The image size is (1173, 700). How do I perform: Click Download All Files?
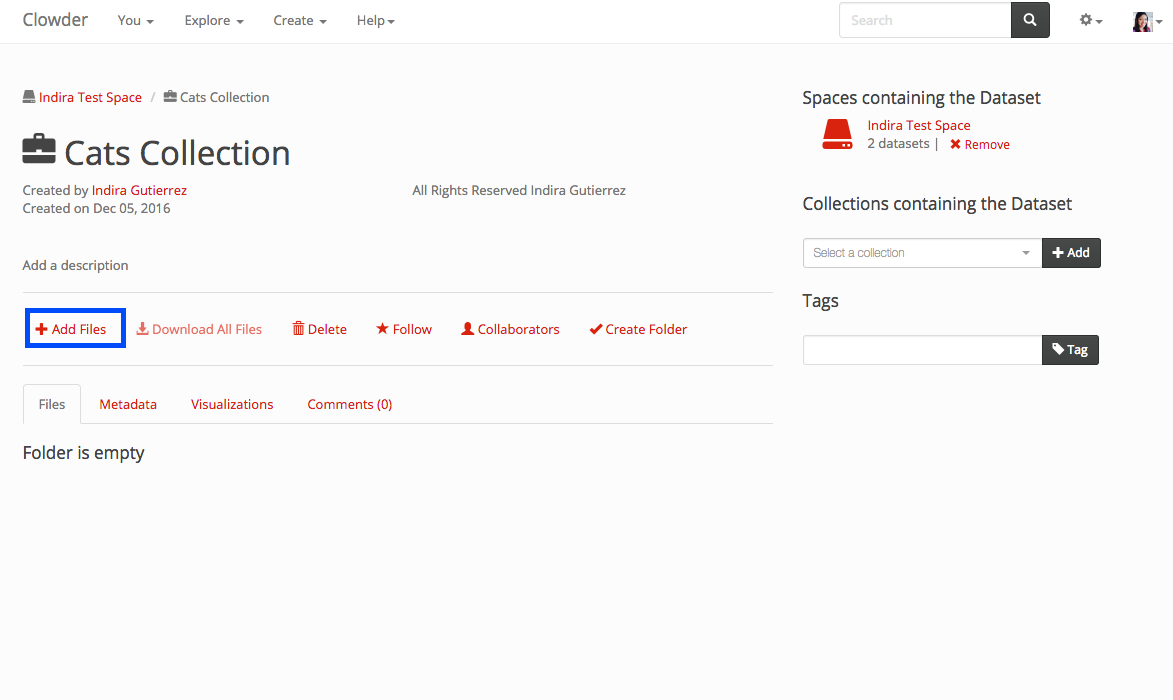point(199,329)
